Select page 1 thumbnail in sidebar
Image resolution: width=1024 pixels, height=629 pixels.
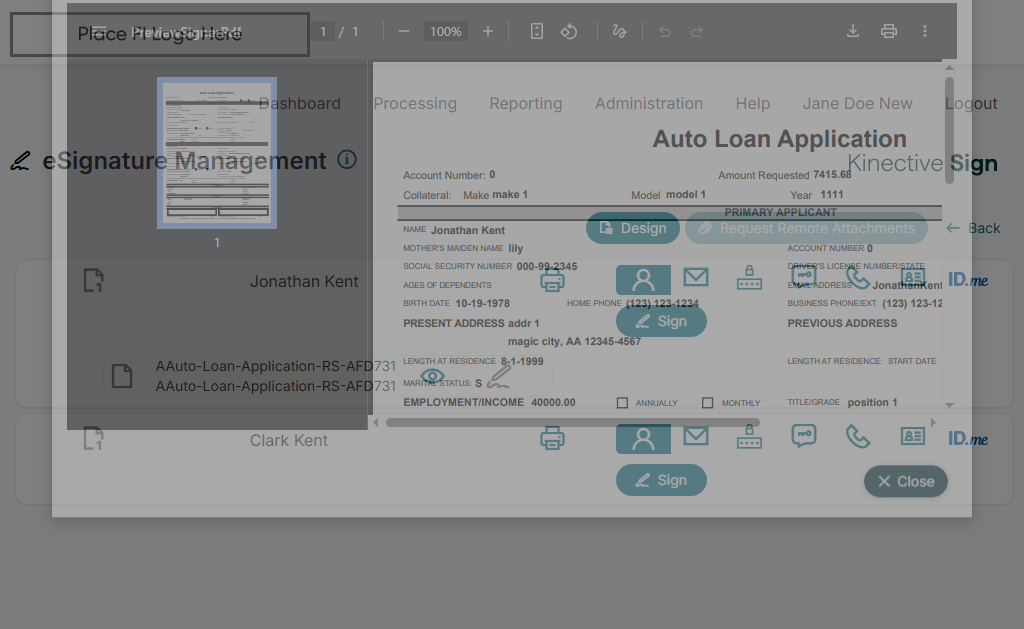point(217,153)
